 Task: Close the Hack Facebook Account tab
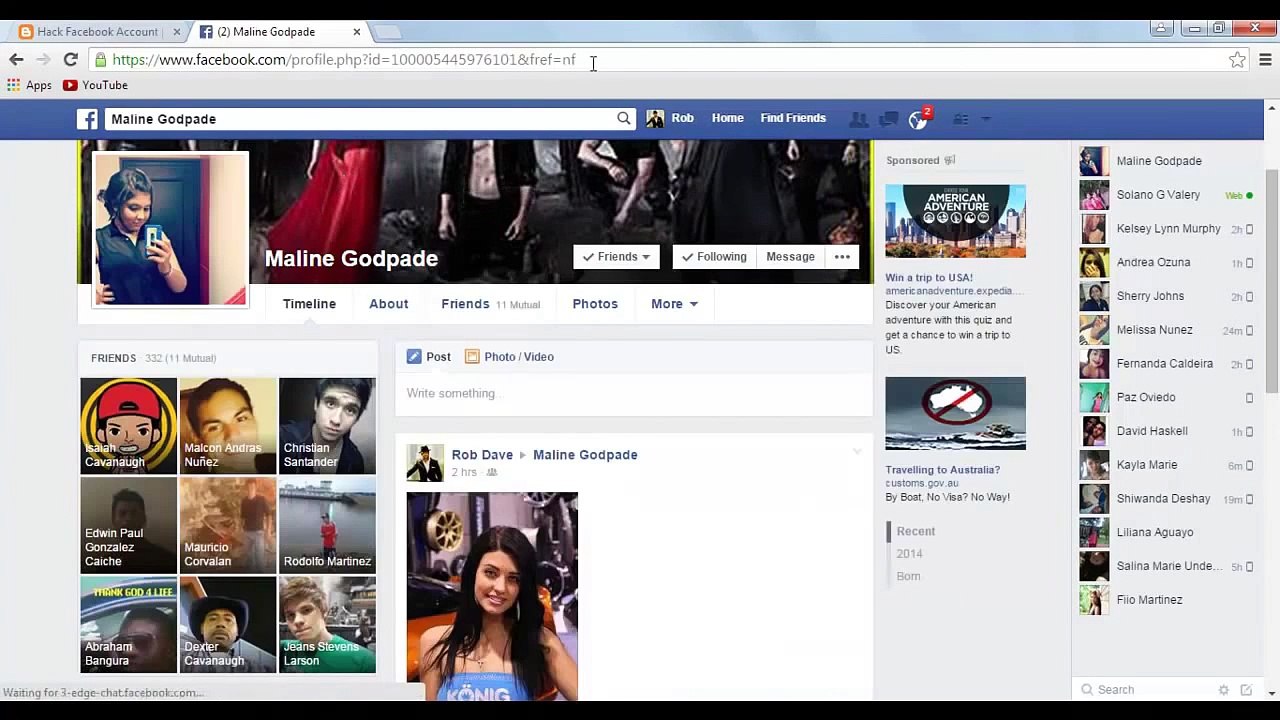pos(177,32)
